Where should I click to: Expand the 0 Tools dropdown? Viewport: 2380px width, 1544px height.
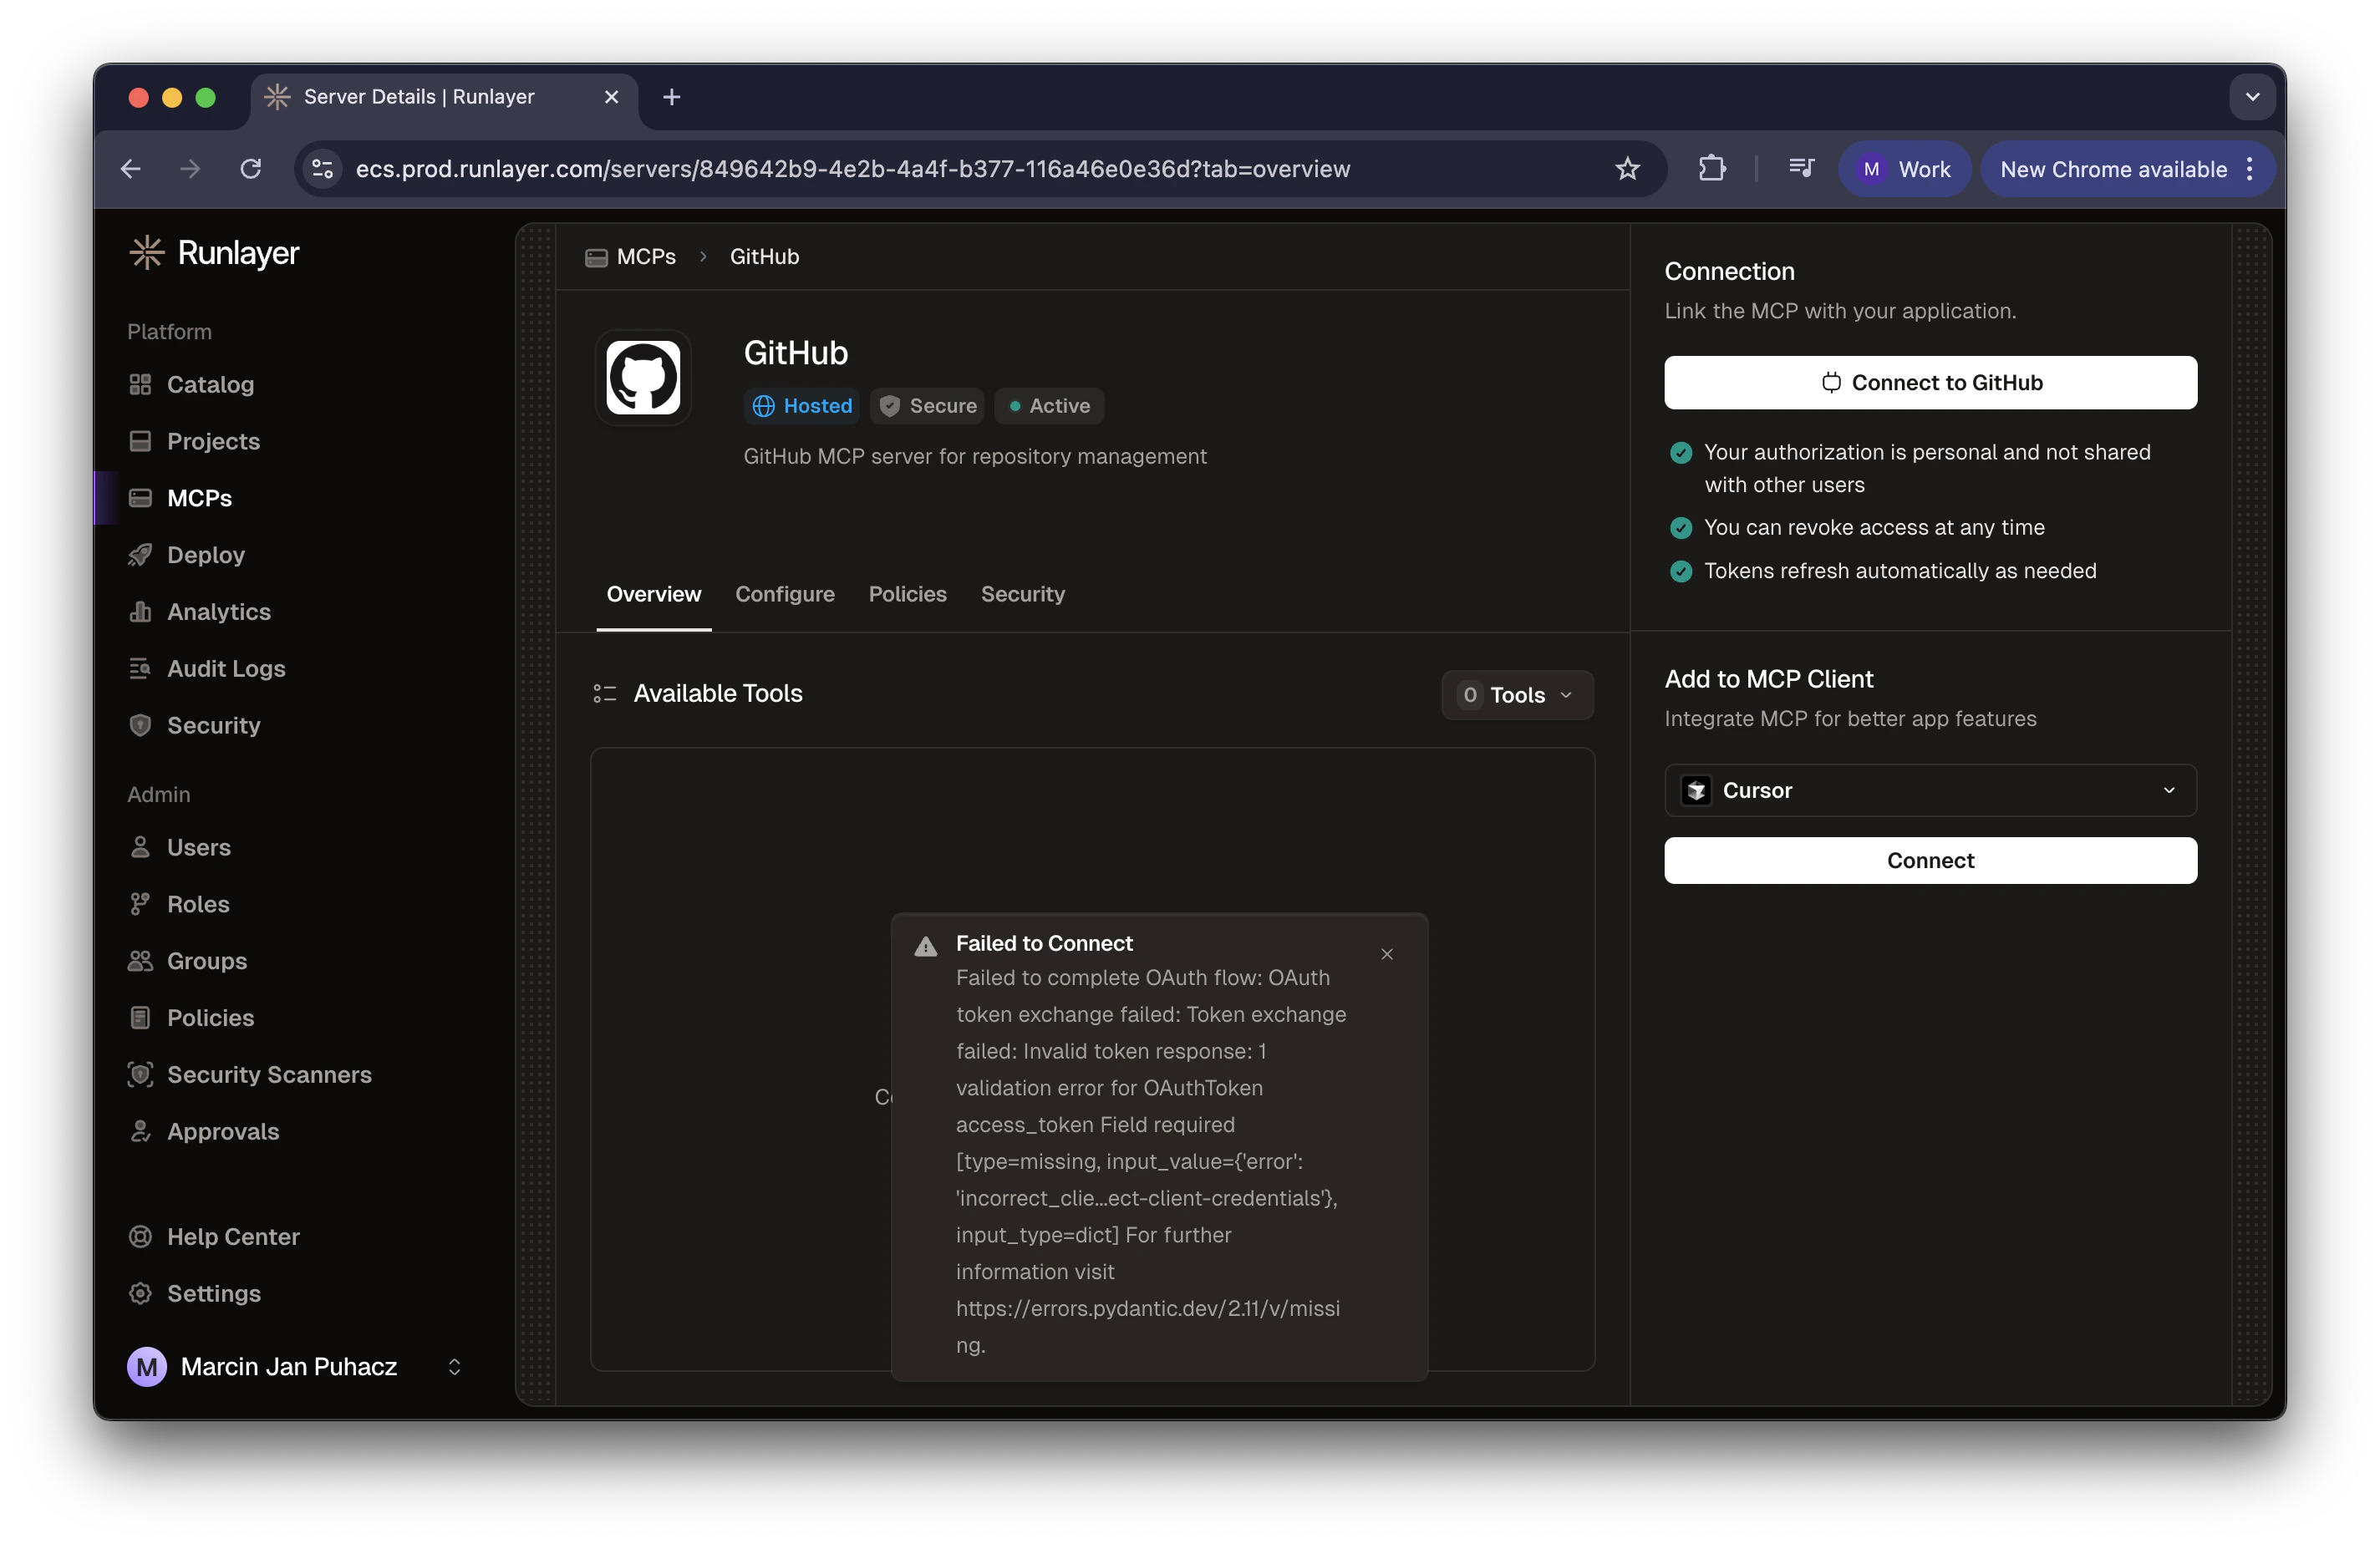coord(1517,695)
